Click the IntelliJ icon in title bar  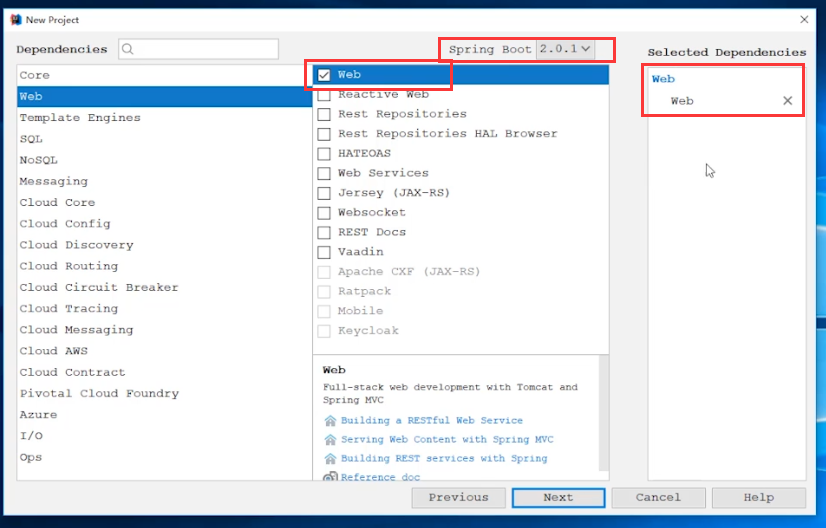coord(16,19)
